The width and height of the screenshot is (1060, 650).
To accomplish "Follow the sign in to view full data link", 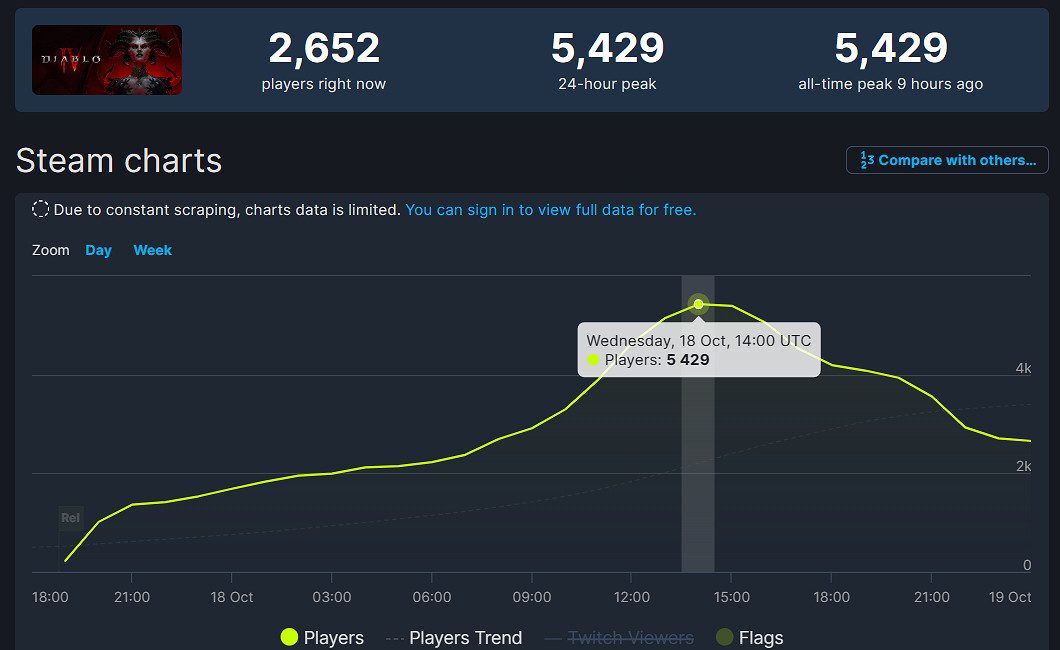I will [x=550, y=210].
